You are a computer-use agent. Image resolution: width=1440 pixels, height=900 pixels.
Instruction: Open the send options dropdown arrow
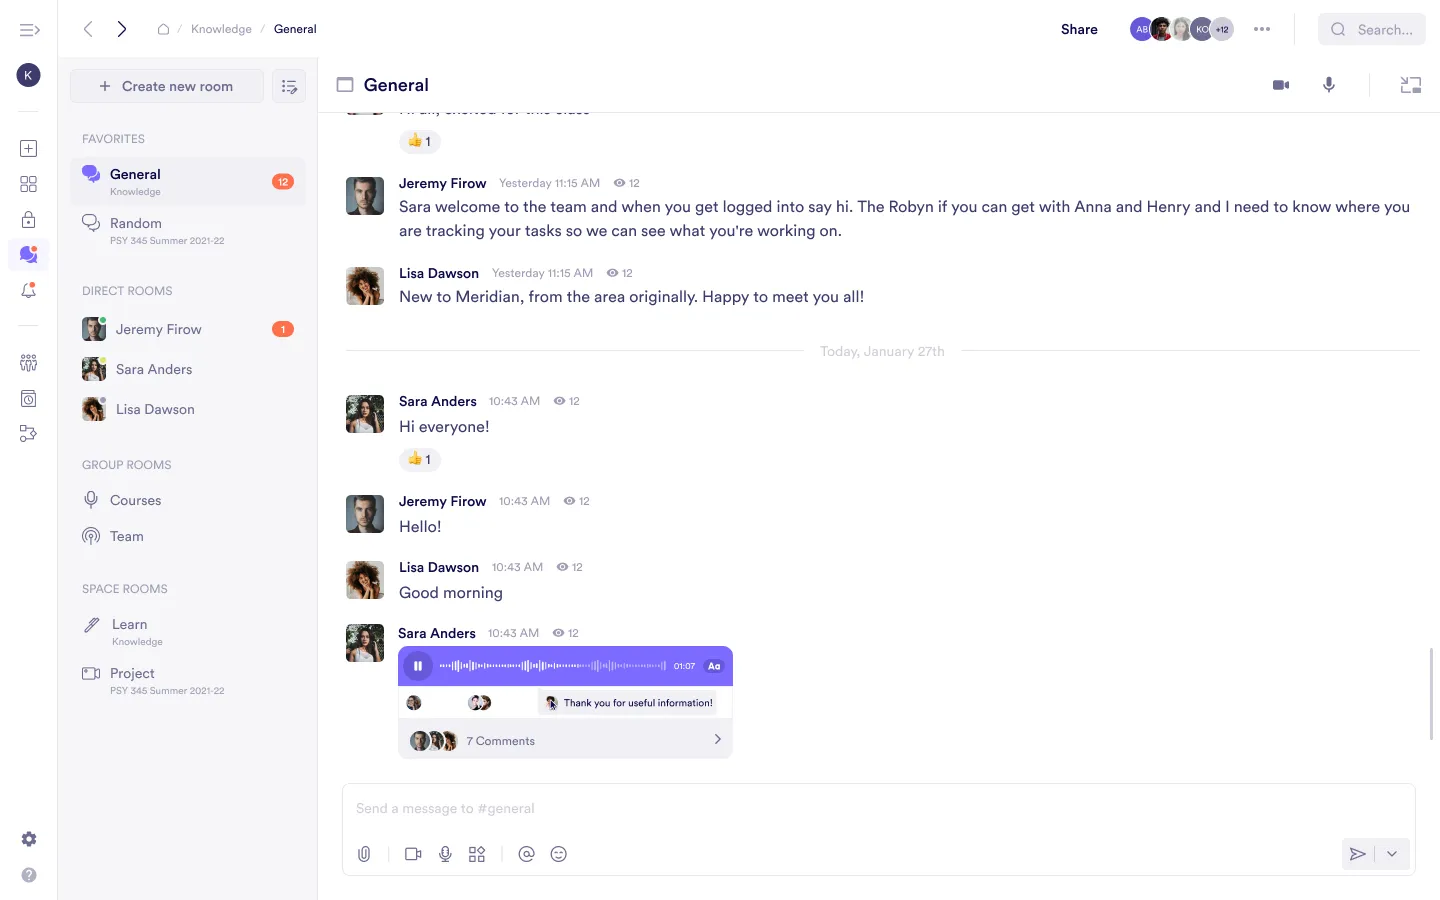pyautogui.click(x=1392, y=854)
